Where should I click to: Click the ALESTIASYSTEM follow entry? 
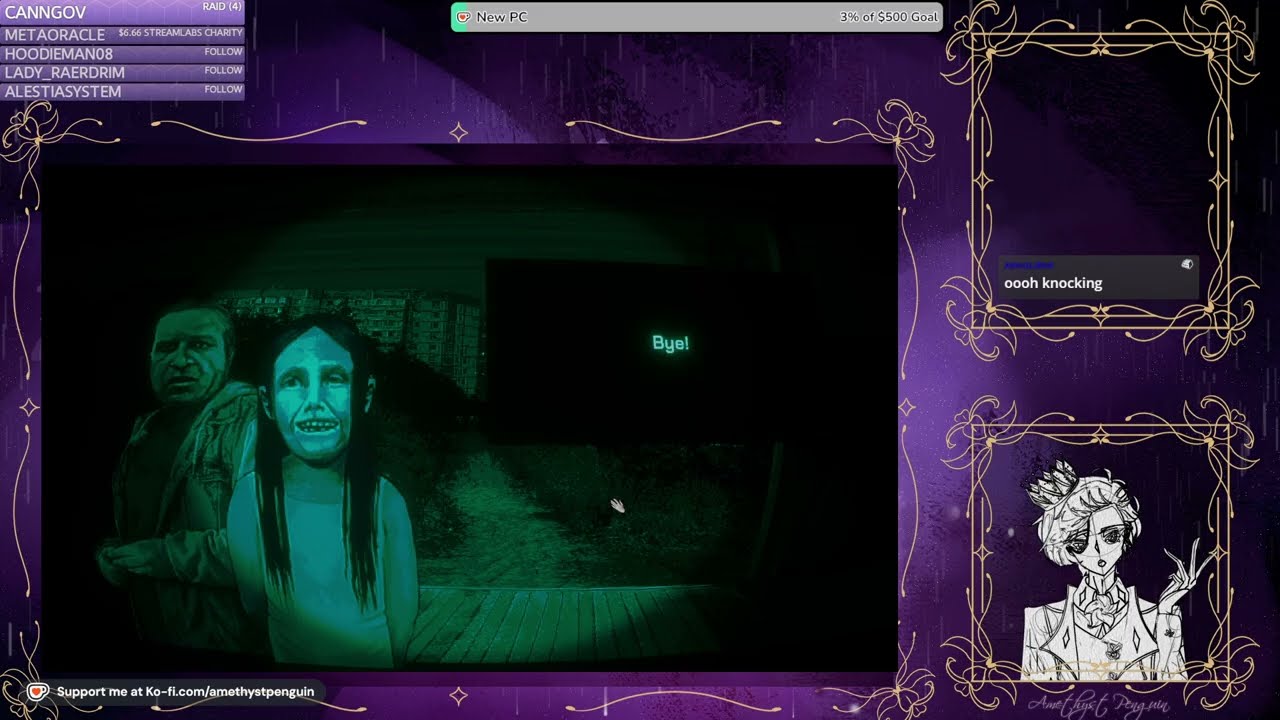pos(122,91)
